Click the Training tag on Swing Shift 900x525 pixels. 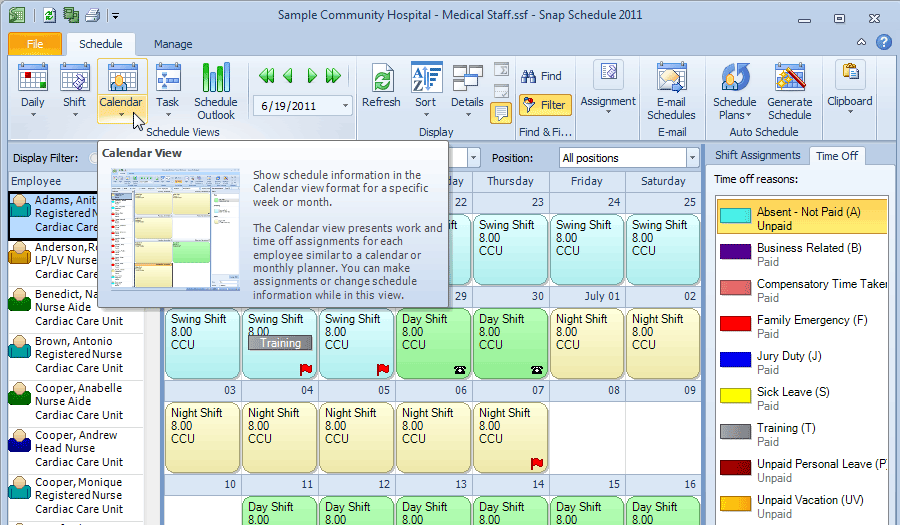coord(280,343)
